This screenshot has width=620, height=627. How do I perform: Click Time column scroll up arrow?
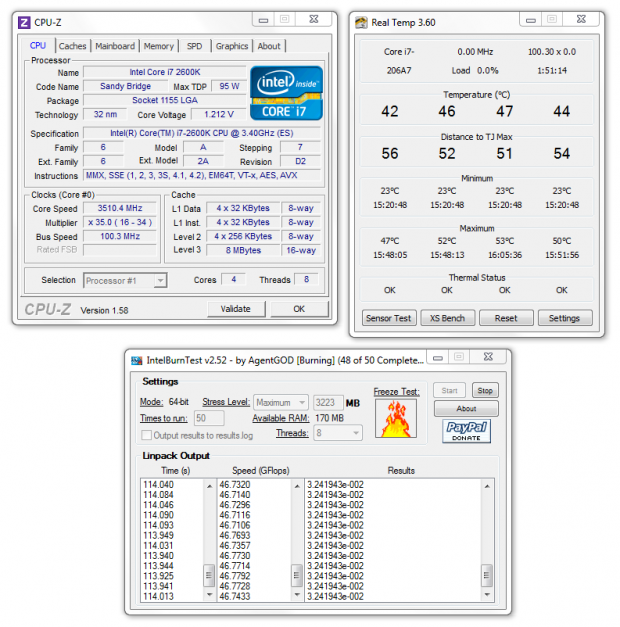[209, 486]
